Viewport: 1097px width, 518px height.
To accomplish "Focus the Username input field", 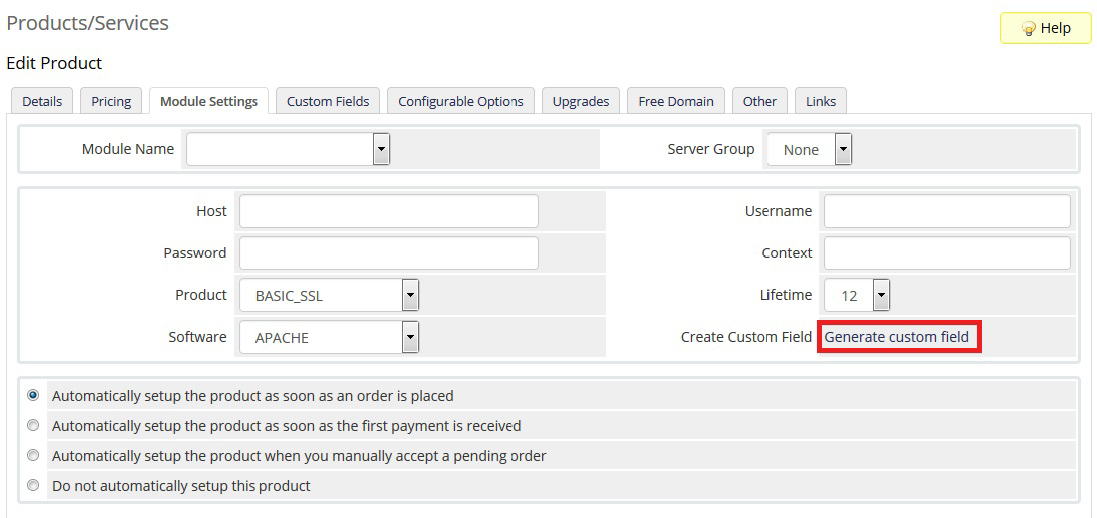I will (947, 211).
